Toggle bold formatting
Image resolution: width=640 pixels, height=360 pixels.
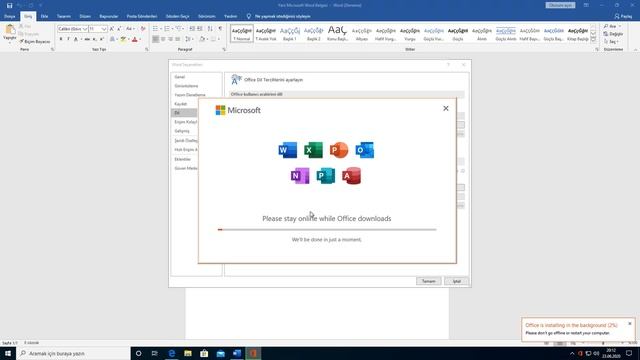pyautogui.click(x=61, y=39)
